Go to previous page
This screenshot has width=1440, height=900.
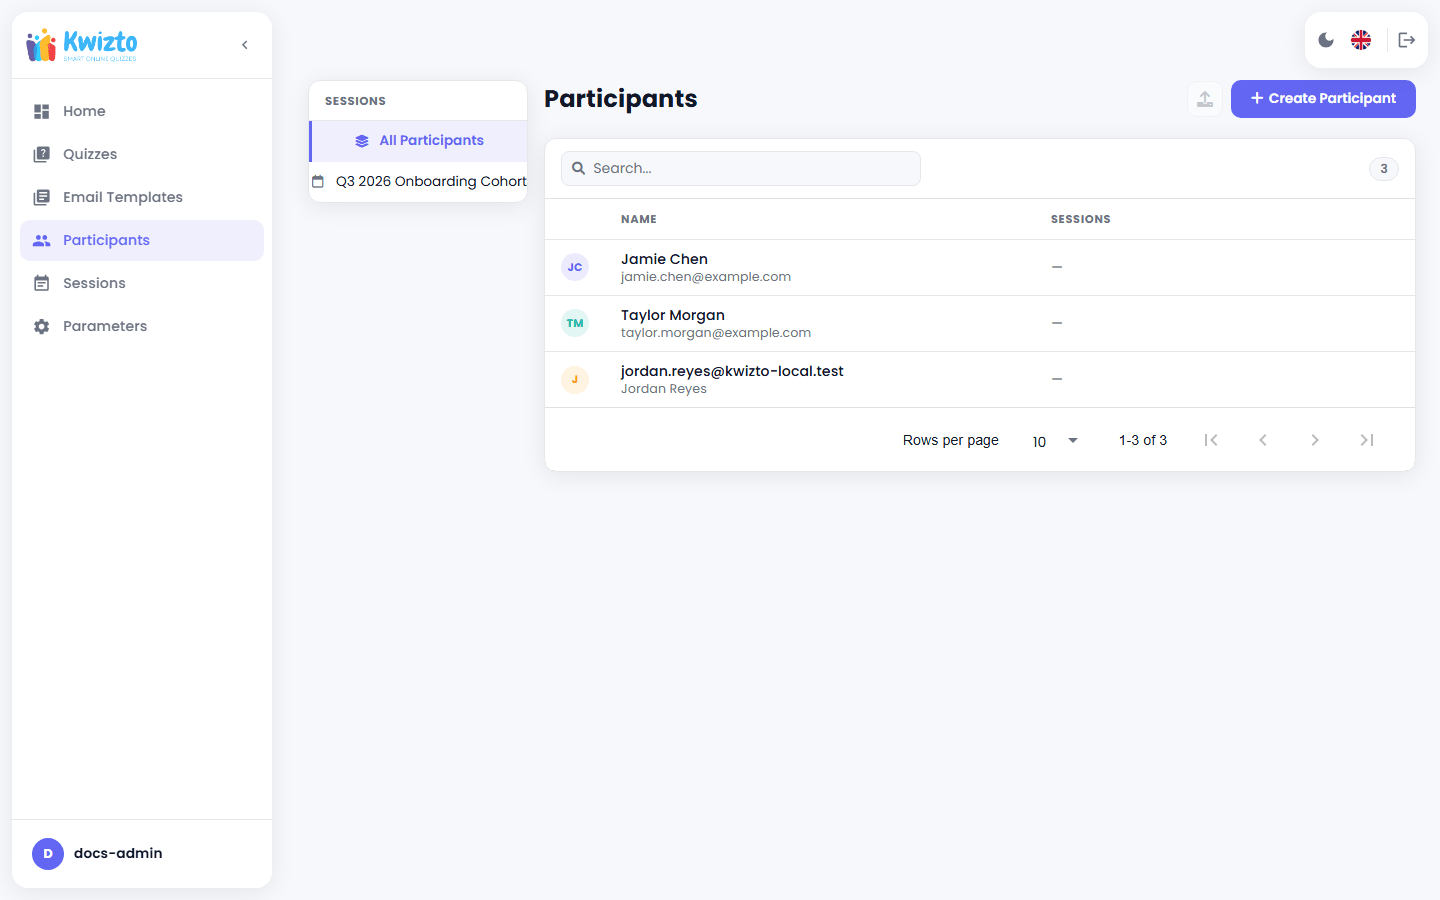pos(1263,440)
